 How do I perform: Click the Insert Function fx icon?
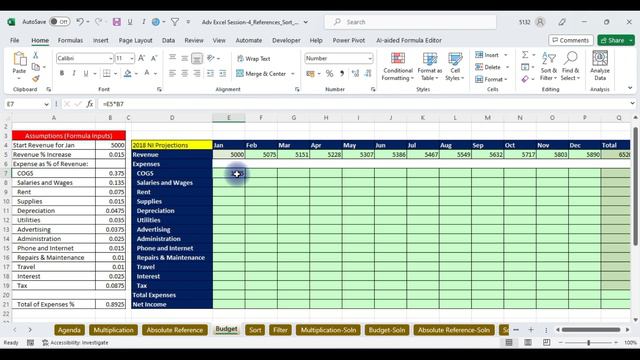click(x=90, y=104)
